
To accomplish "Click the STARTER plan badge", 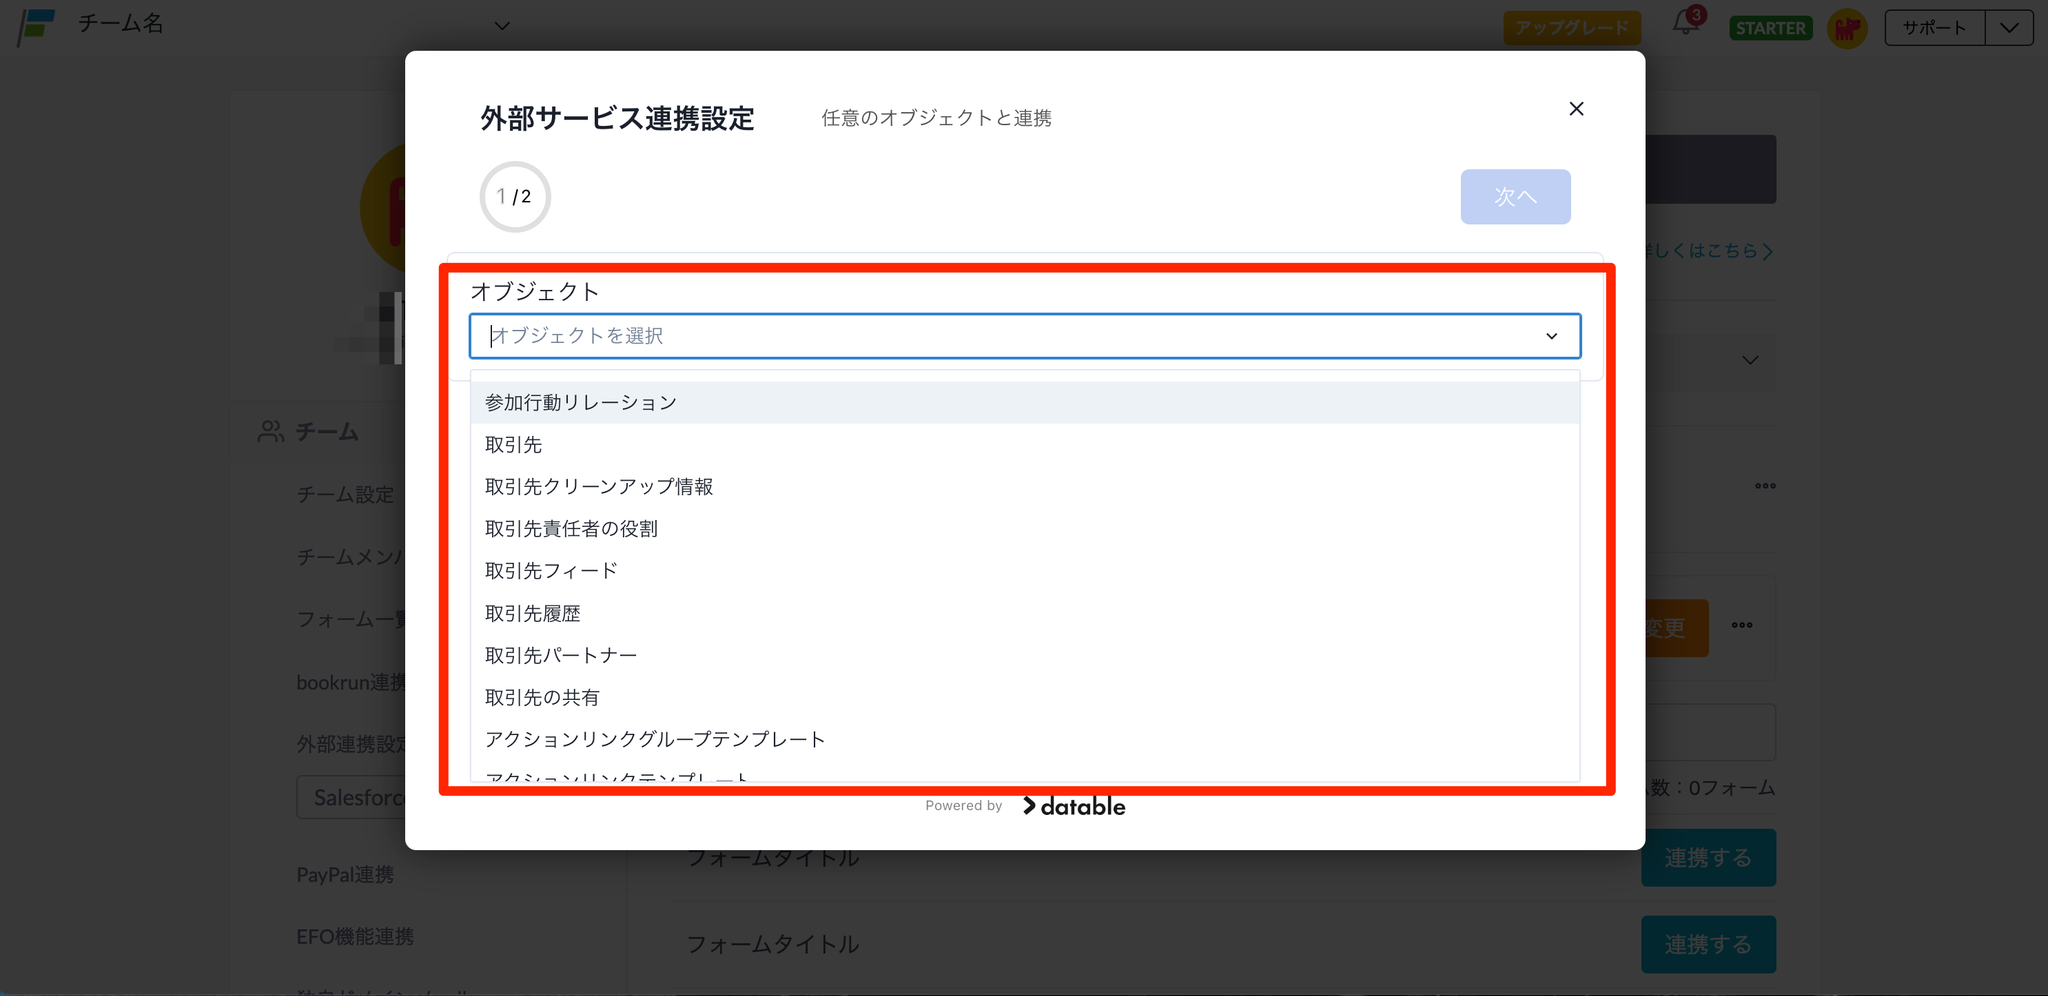I will 1771,28.
